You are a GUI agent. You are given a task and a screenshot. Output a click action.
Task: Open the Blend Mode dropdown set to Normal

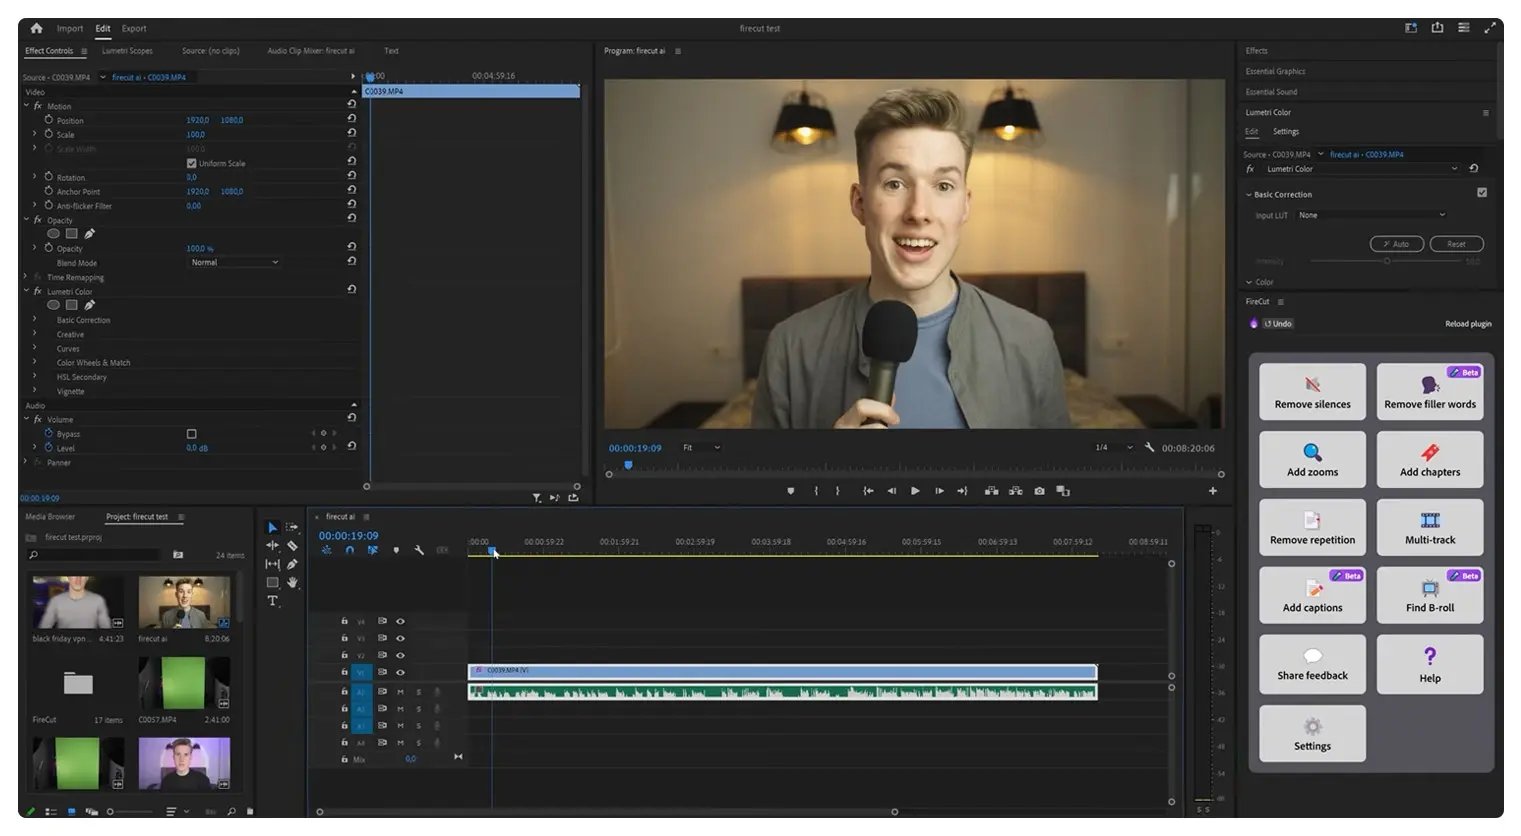click(x=233, y=262)
